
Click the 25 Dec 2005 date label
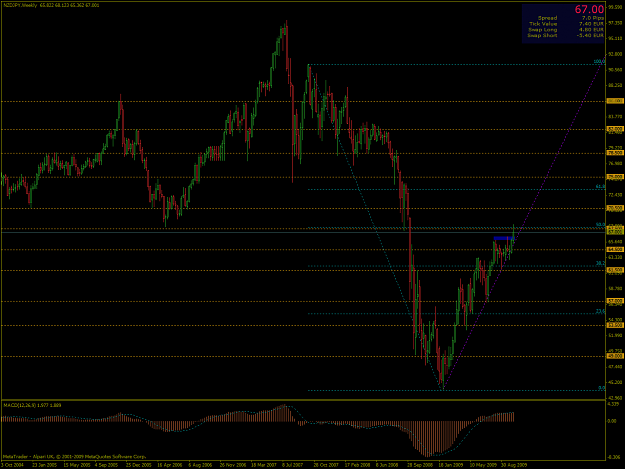(x=139, y=465)
